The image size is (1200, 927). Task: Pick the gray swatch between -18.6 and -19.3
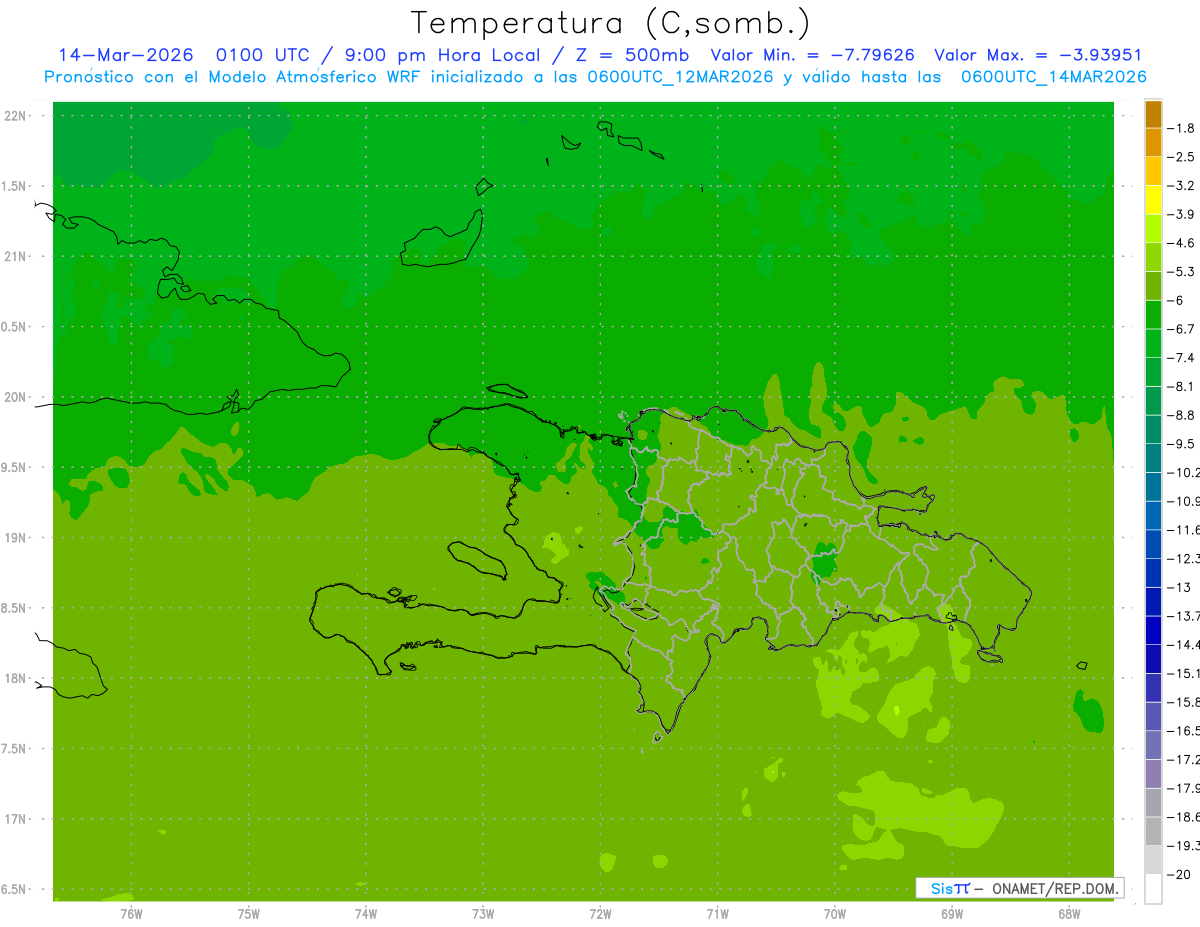pyautogui.click(x=1153, y=831)
